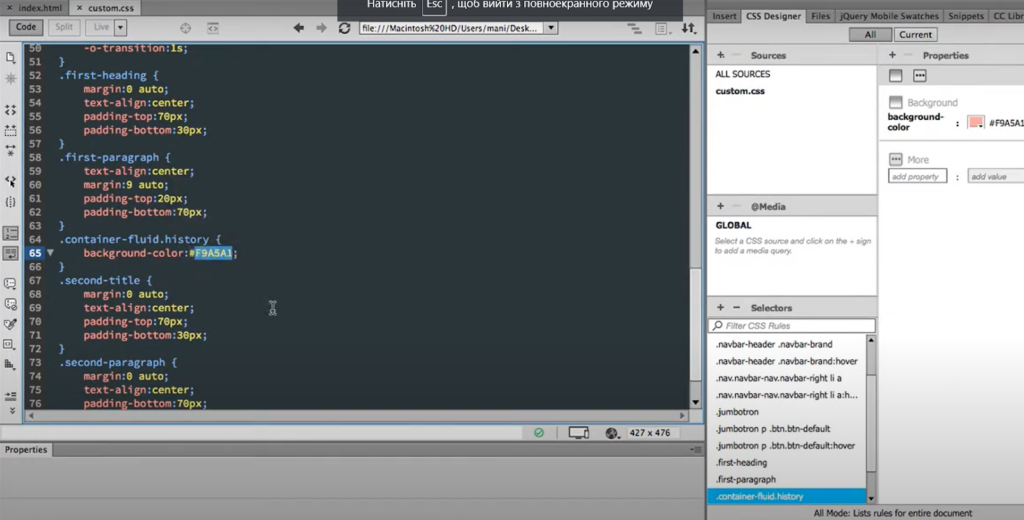The image size is (1024, 520).
Task: Open the index.html document tab
Action: click(40, 7)
